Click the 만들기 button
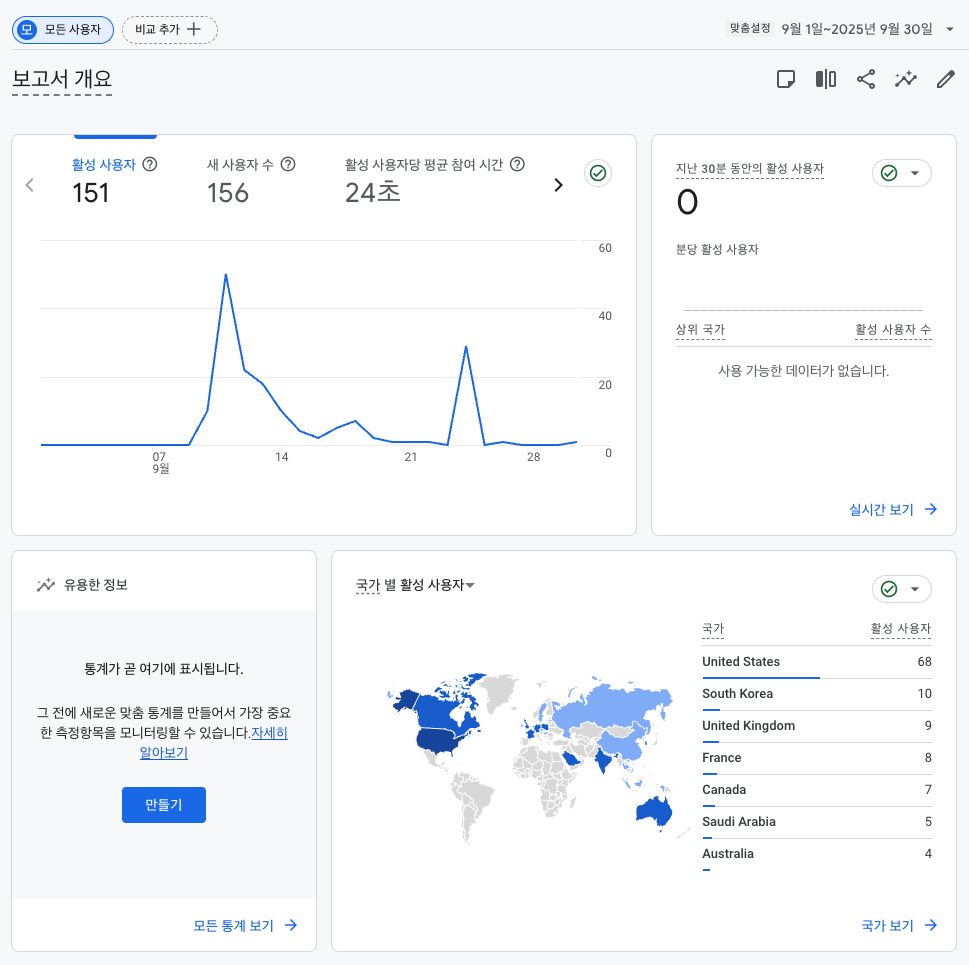This screenshot has width=969, height=965. point(163,804)
